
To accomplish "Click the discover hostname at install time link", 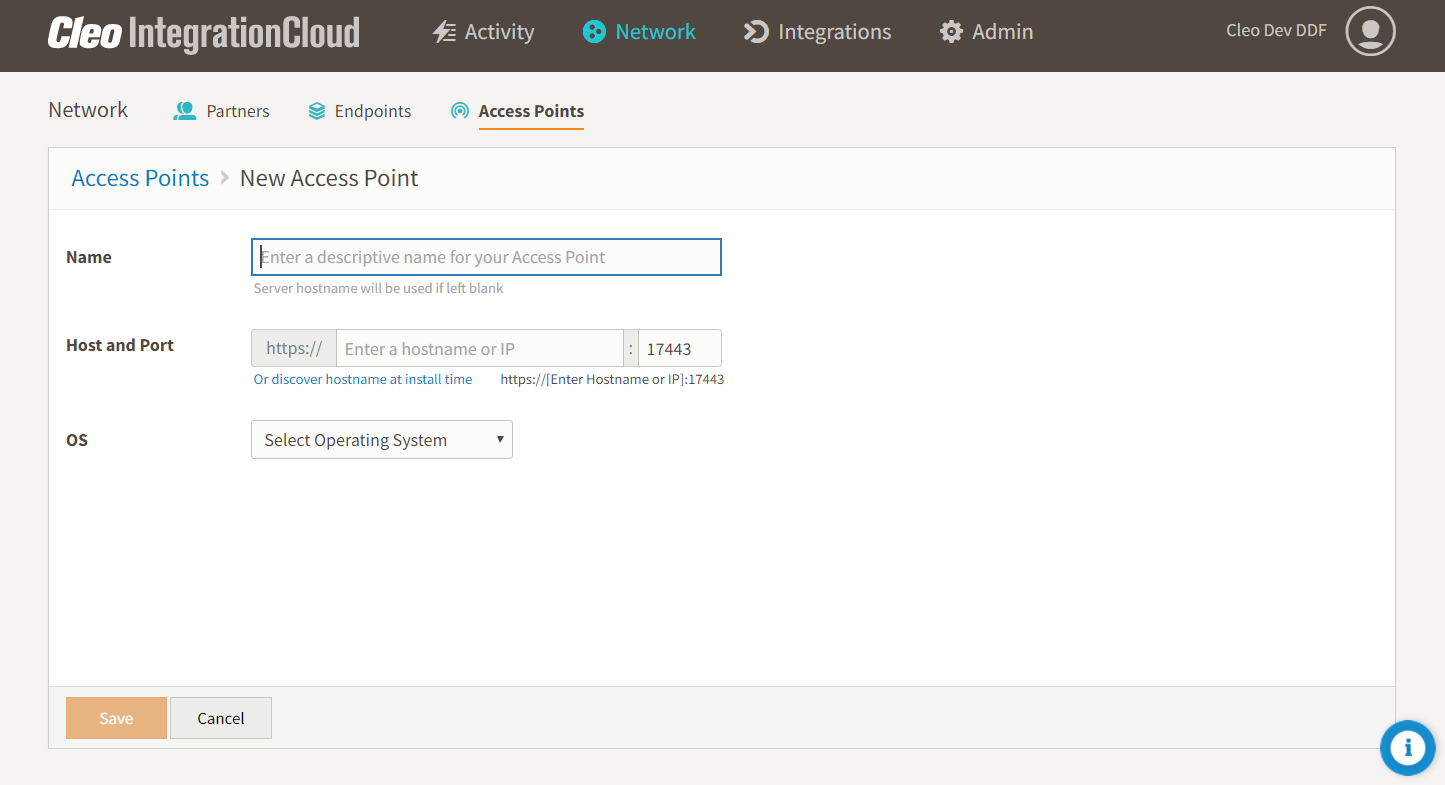I will click(x=362, y=380).
